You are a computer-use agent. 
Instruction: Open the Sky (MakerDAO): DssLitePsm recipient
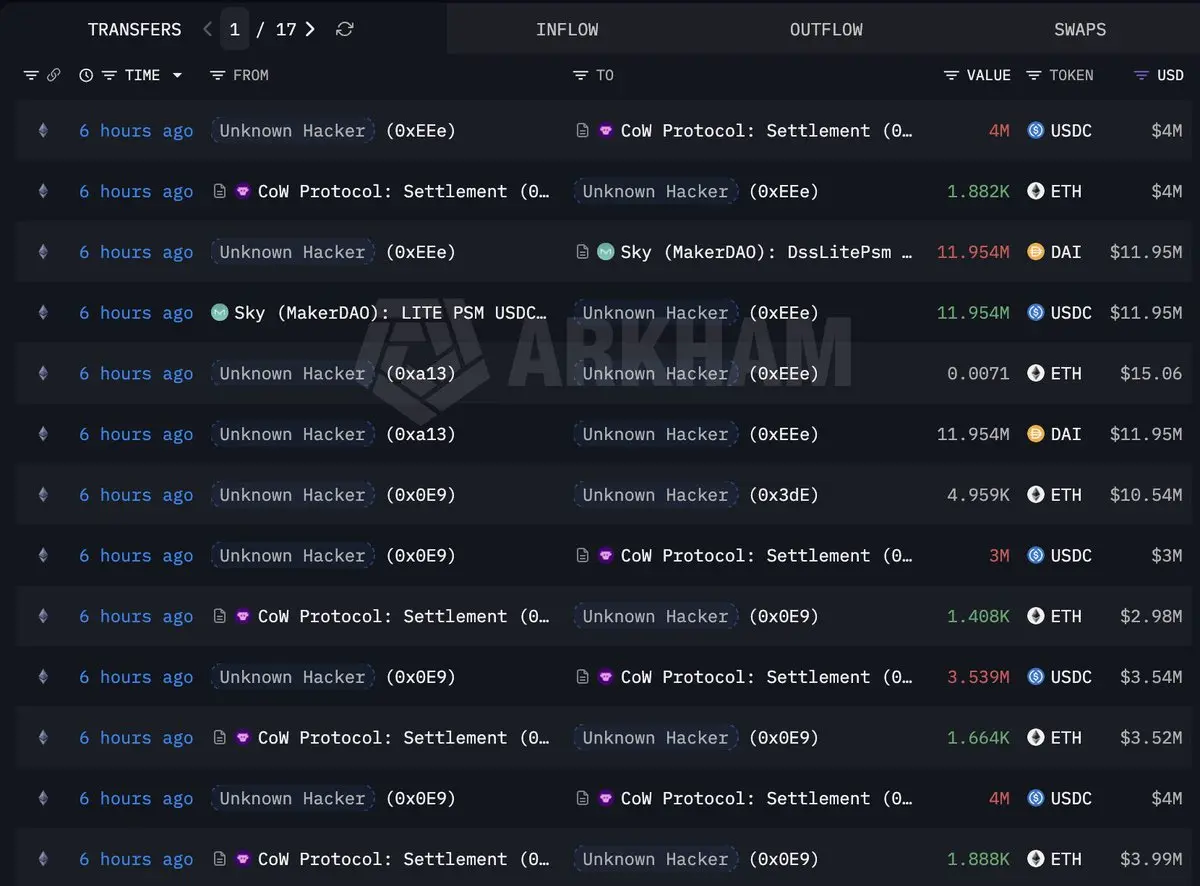(x=766, y=252)
